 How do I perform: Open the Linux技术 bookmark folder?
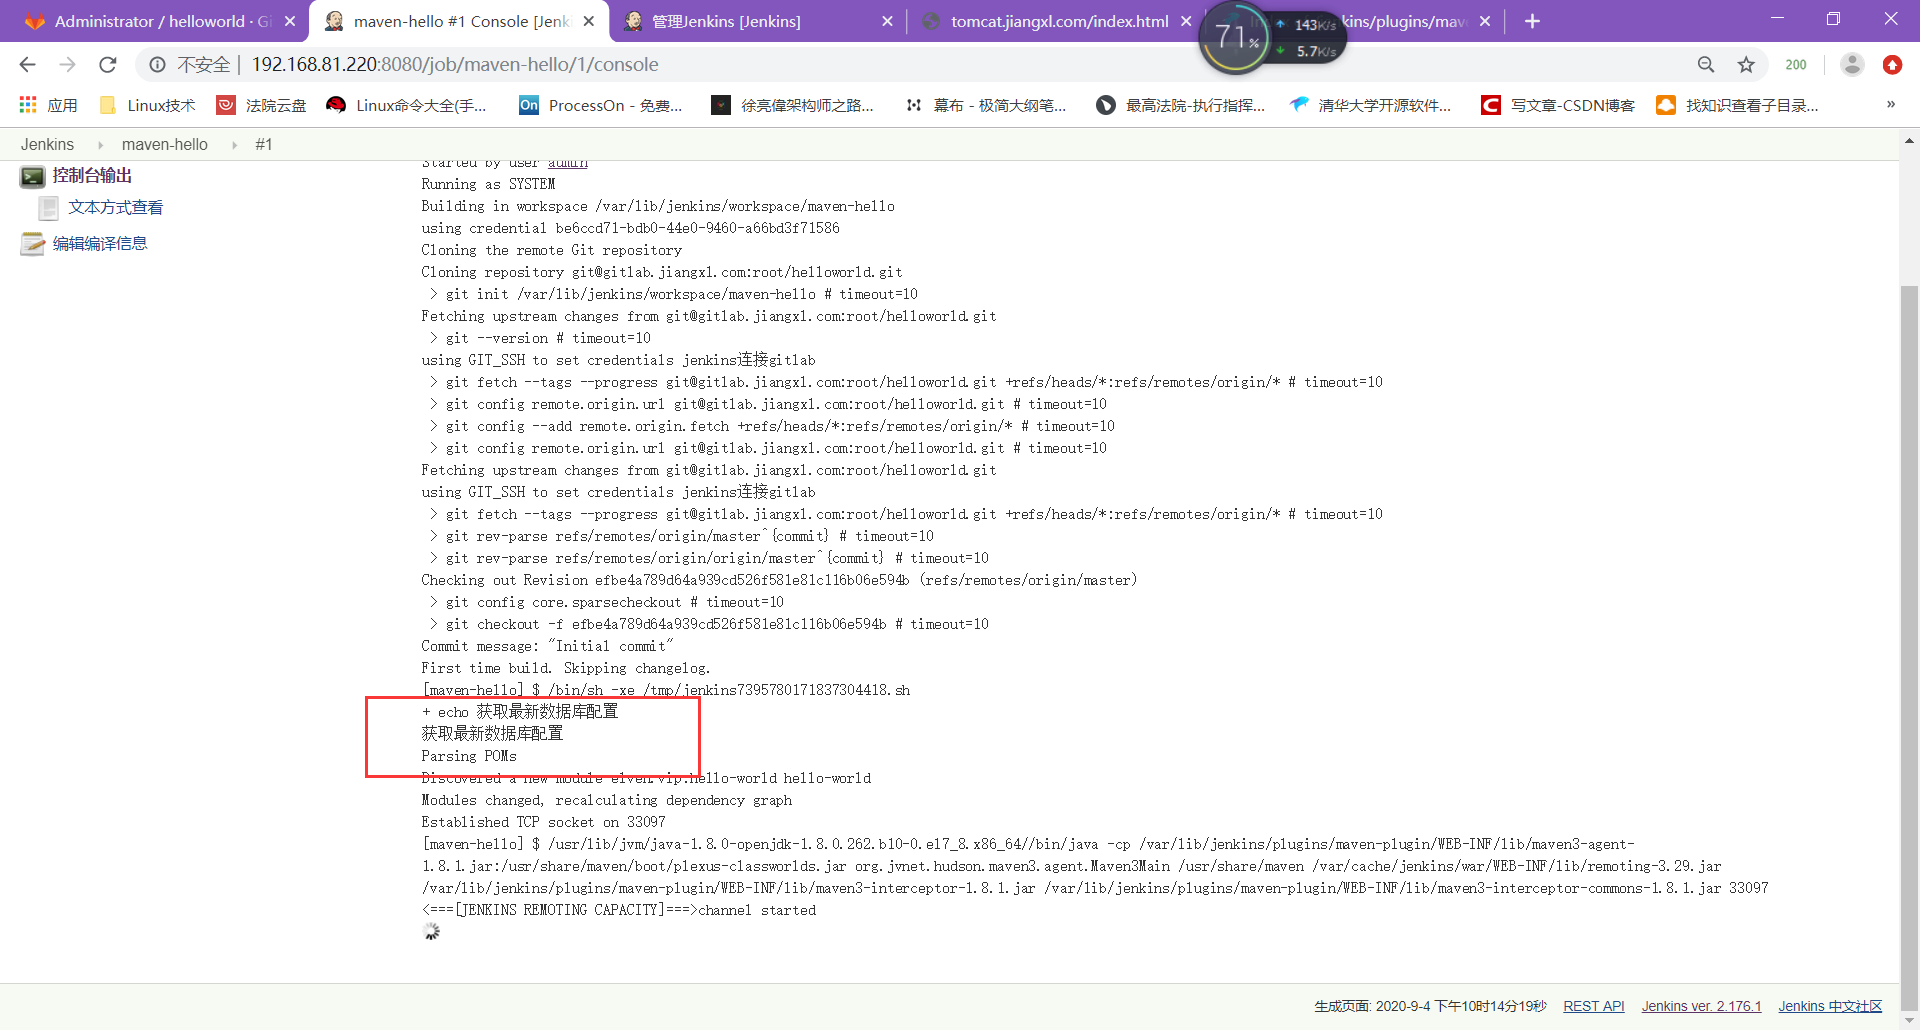(x=148, y=105)
